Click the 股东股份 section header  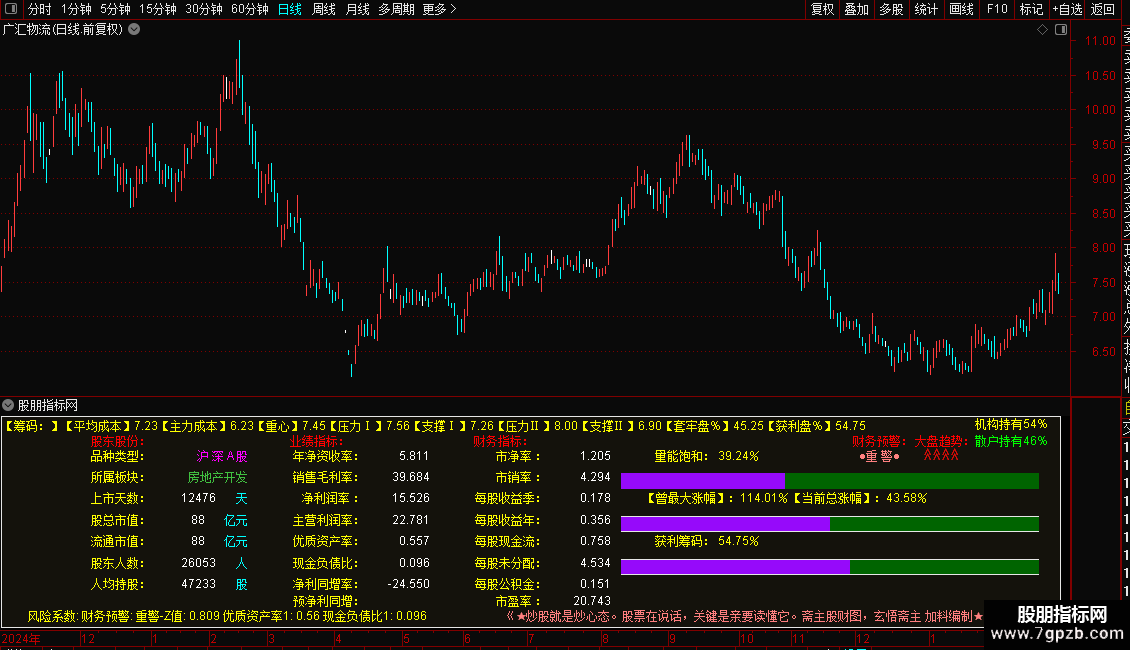click(x=117, y=441)
